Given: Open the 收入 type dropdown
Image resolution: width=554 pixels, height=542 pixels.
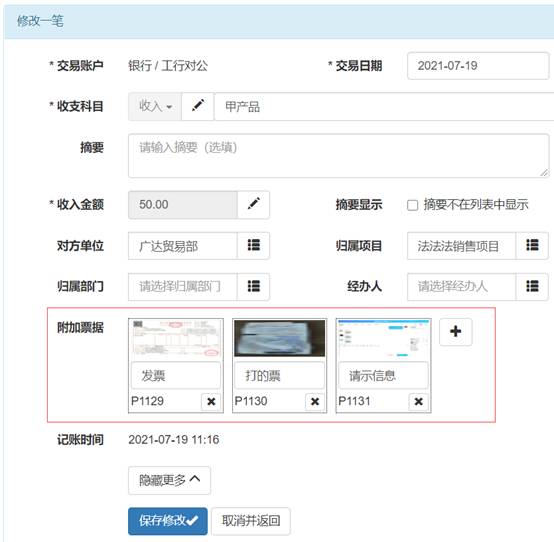Looking at the screenshot, I should click(x=155, y=106).
